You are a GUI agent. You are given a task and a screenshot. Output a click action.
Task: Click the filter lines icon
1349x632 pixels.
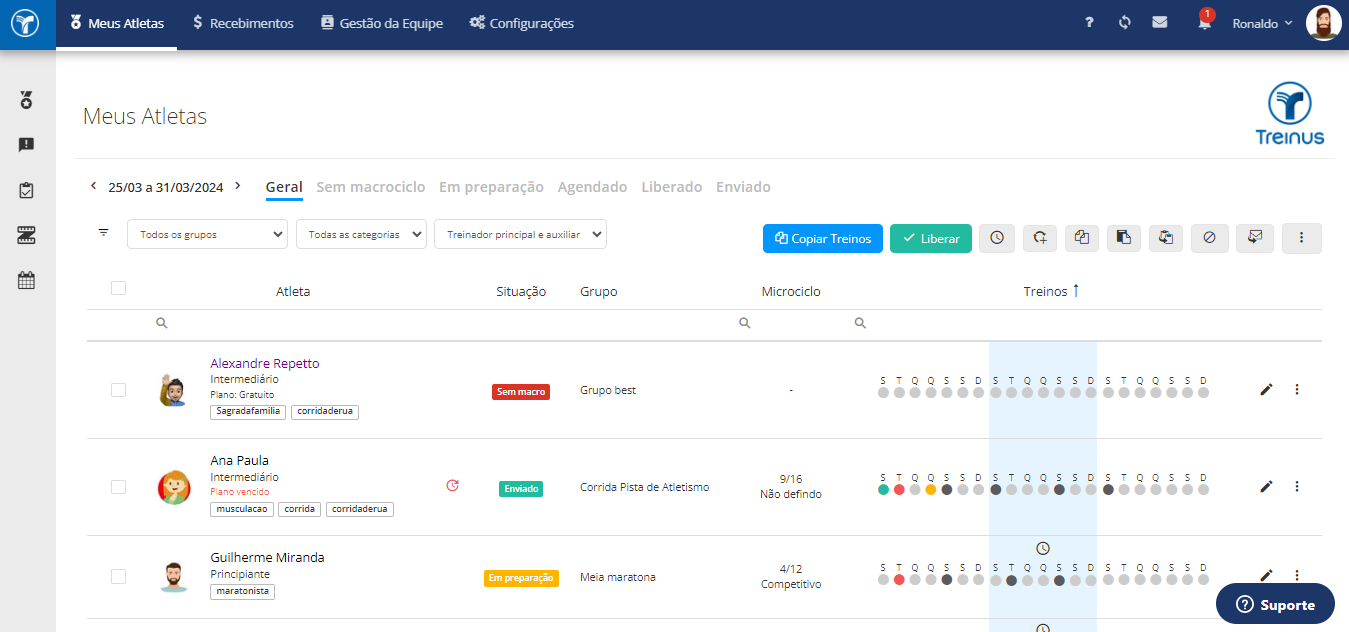[x=104, y=233]
